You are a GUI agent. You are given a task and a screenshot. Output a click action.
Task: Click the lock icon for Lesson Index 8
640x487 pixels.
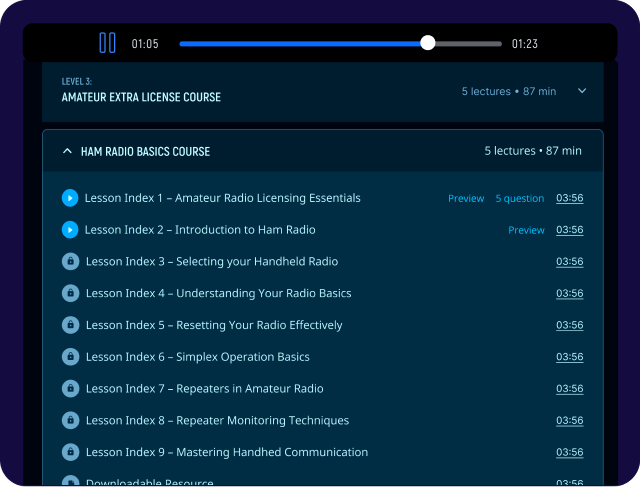(70, 420)
